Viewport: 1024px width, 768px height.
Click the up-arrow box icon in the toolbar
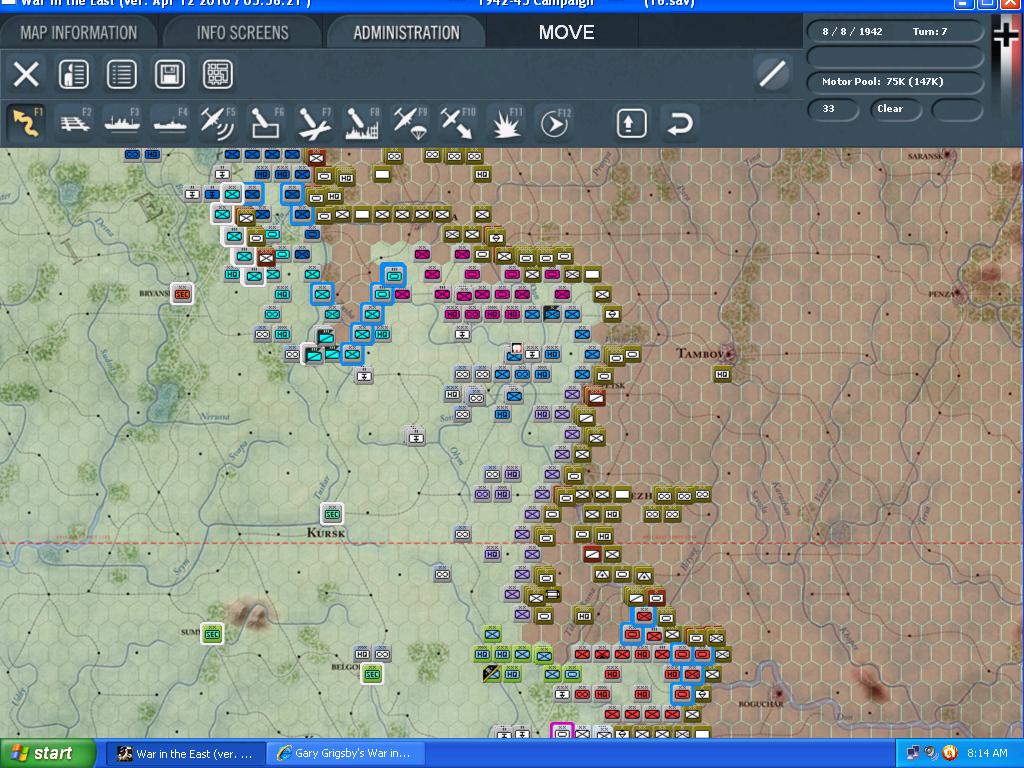click(632, 123)
